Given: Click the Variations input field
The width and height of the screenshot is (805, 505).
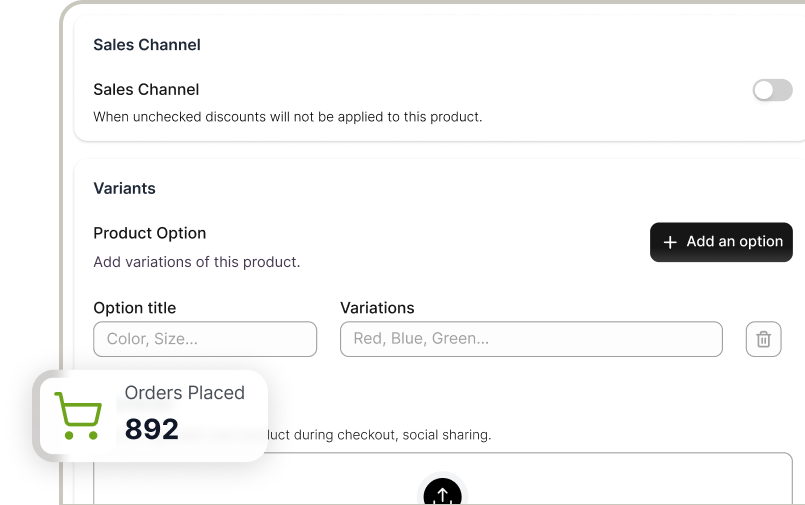Looking at the screenshot, I should [531, 339].
